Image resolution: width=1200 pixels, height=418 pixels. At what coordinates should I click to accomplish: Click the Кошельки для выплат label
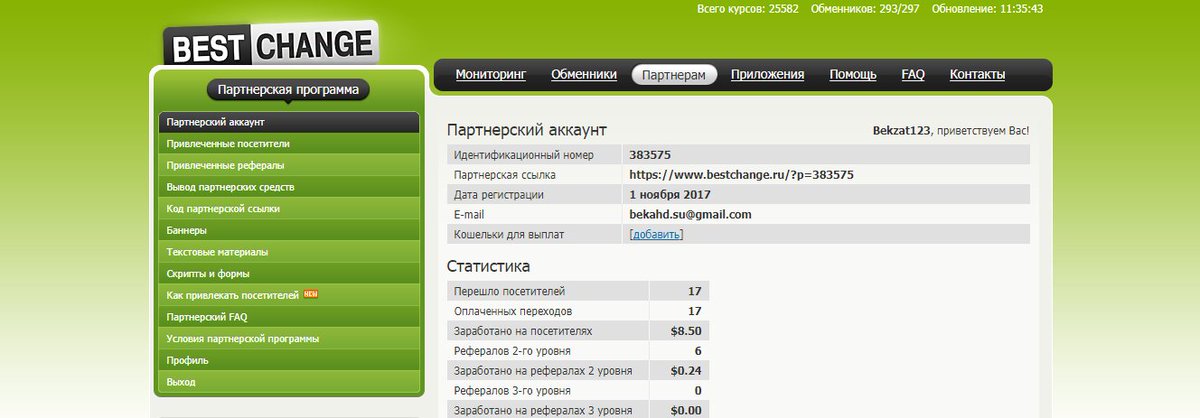pos(509,234)
